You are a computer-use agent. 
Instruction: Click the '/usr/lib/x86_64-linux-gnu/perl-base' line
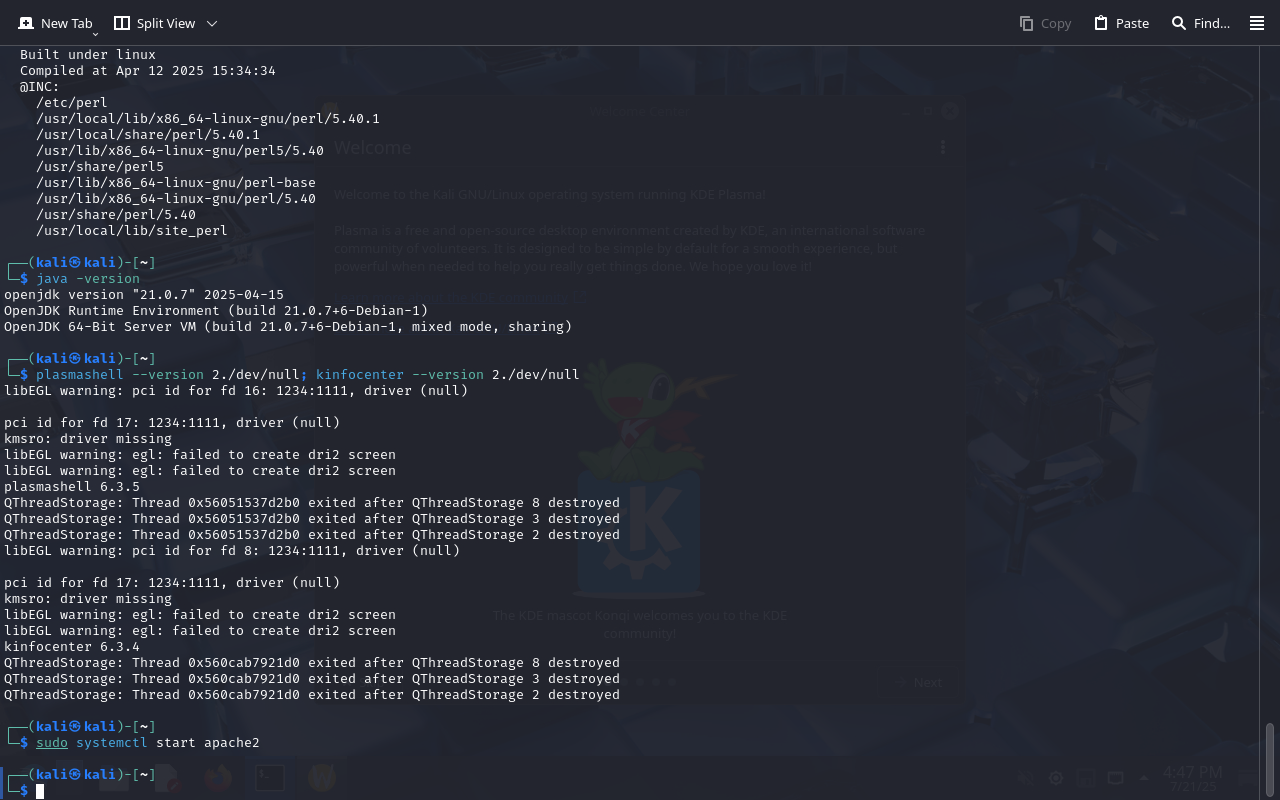click(x=176, y=182)
